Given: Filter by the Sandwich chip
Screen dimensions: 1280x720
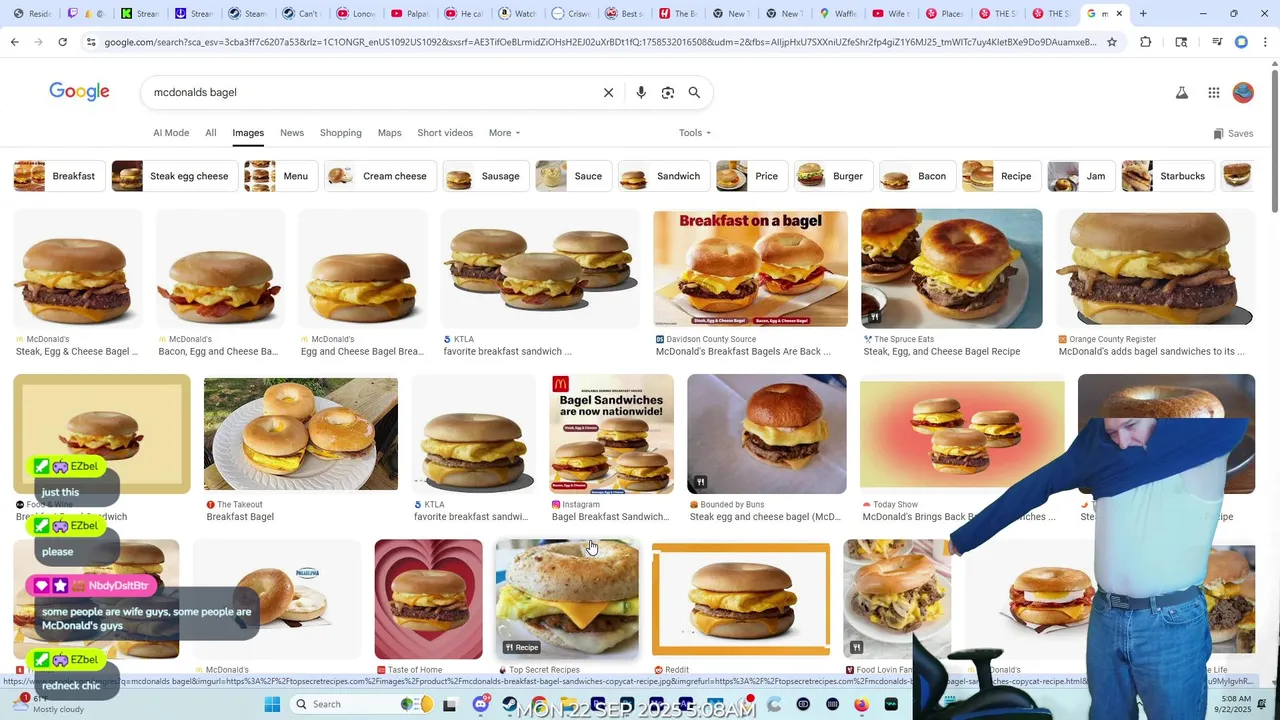Looking at the screenshot, I should point(664,176).
